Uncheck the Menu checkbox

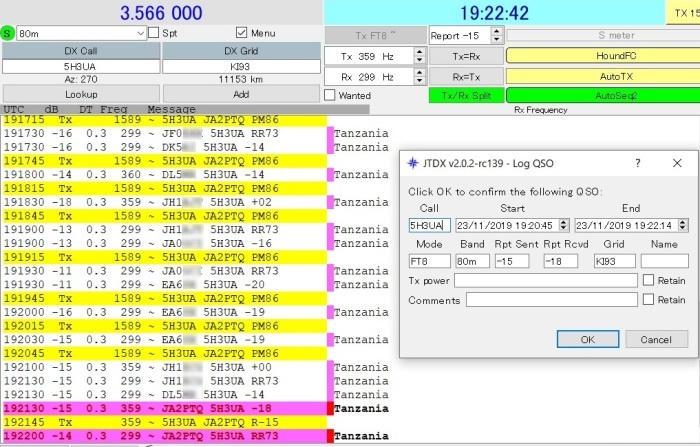click(x=242, y=33)
